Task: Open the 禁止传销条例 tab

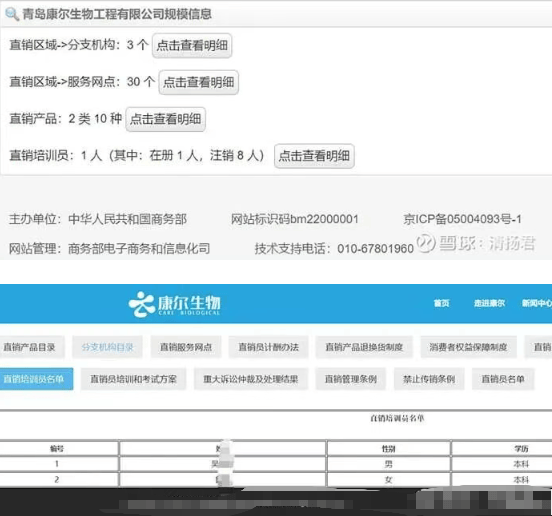Action: point(429,379)
